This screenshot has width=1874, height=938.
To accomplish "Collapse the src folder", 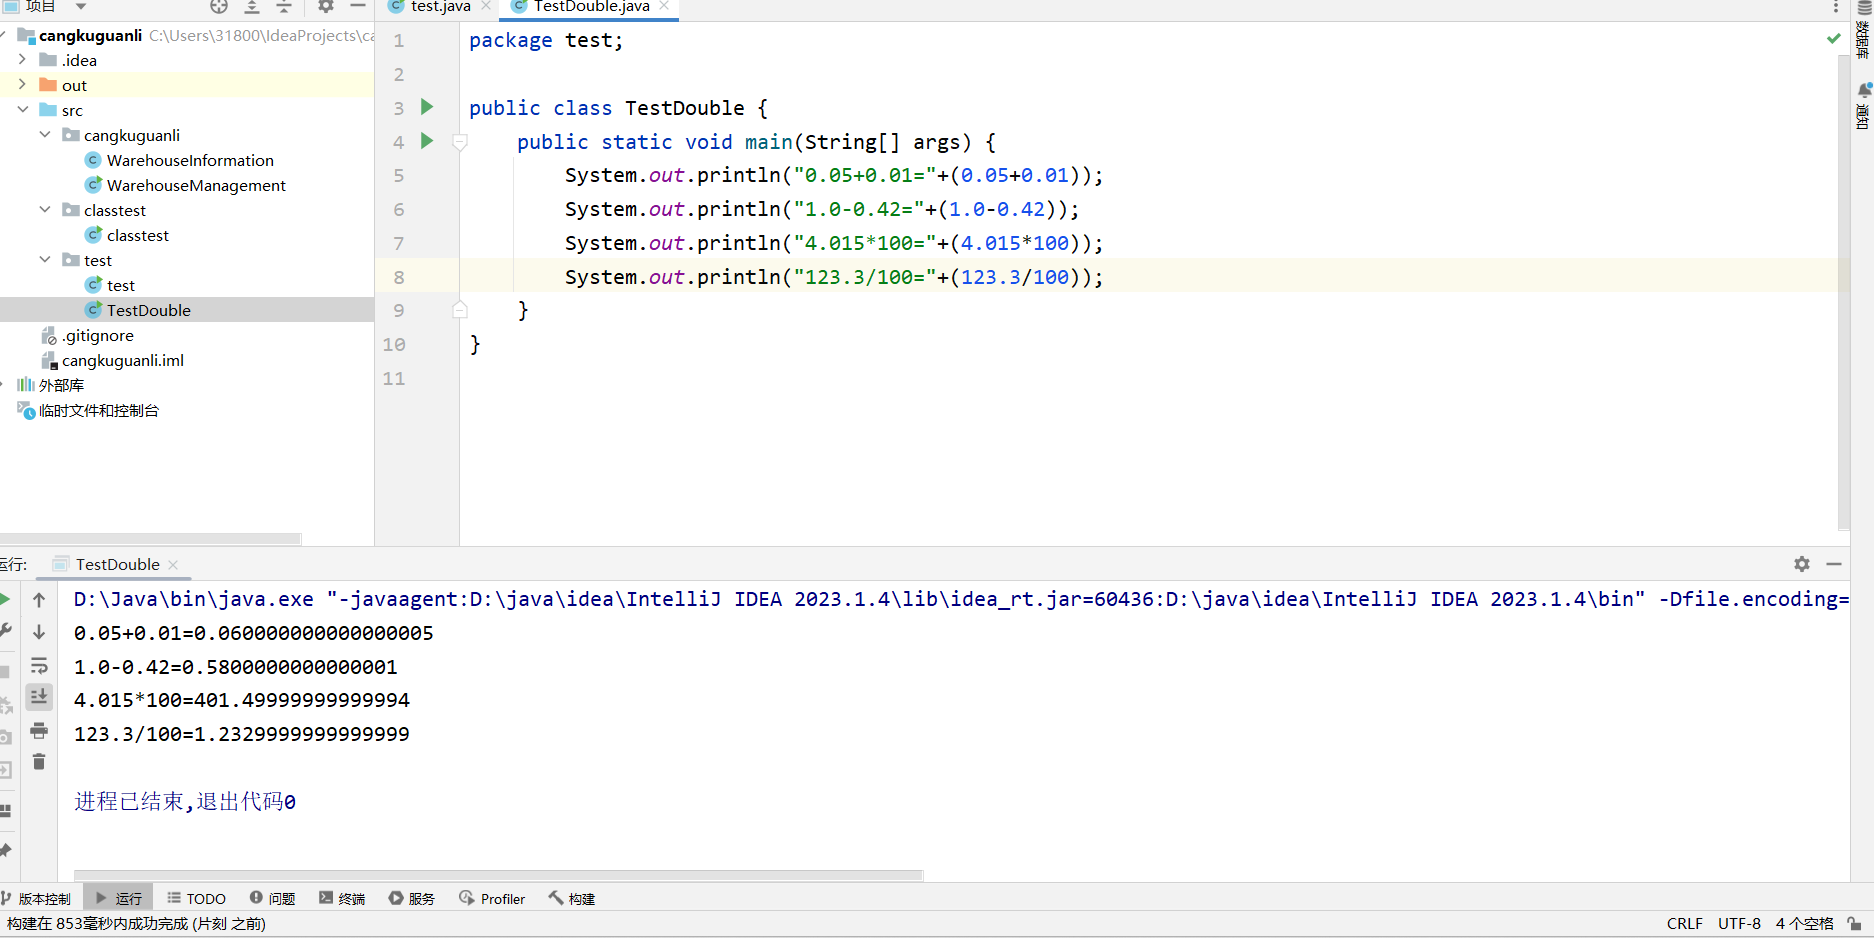I will pos(22,110).
